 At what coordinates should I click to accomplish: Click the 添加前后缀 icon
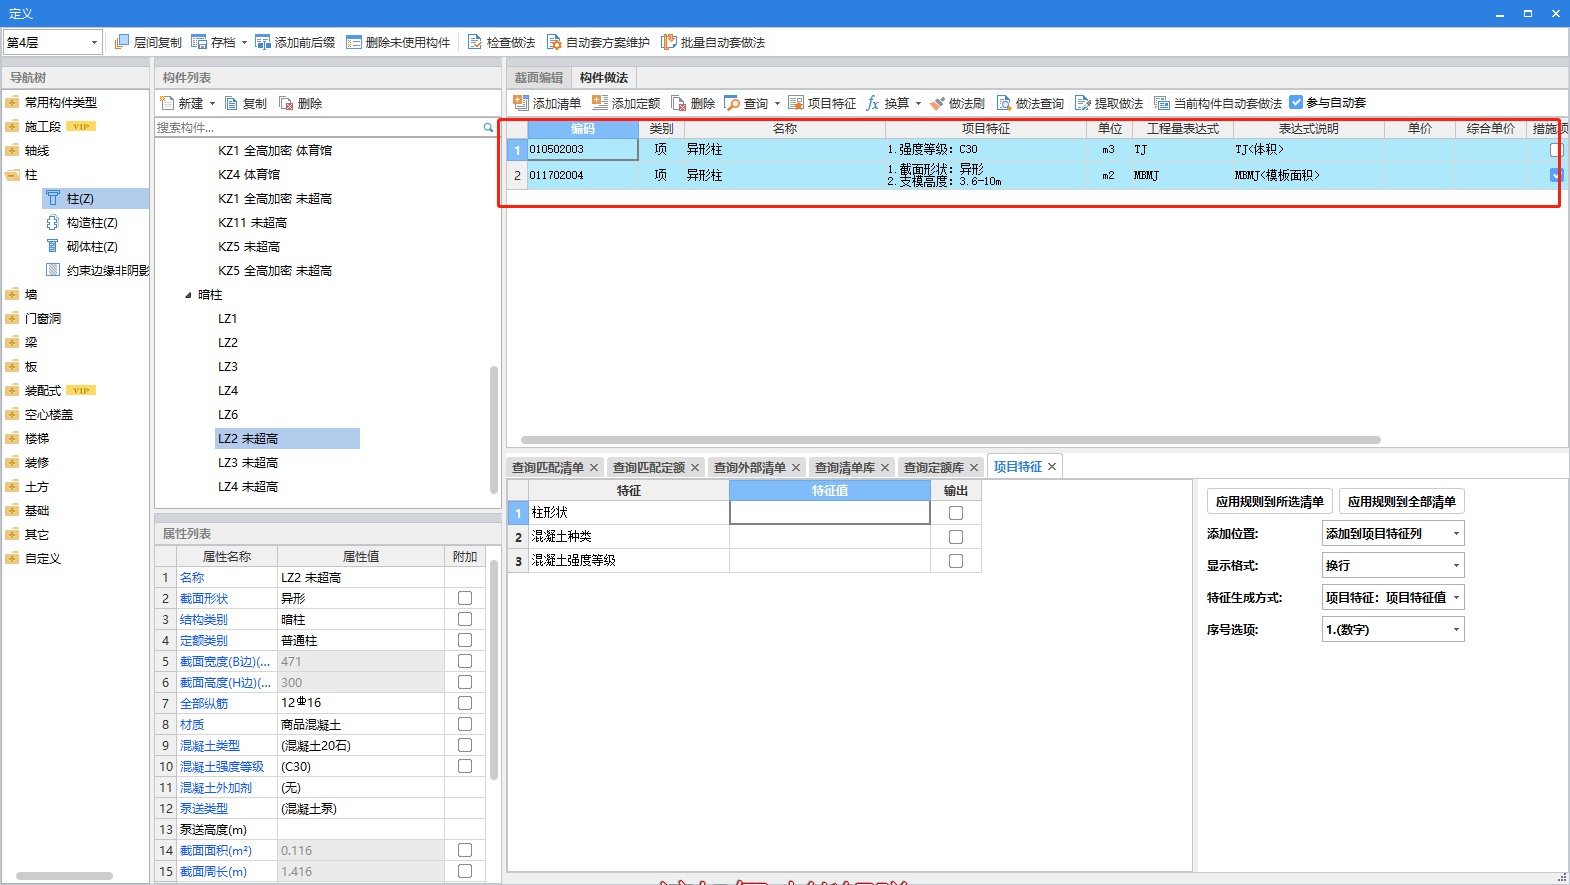263,42
